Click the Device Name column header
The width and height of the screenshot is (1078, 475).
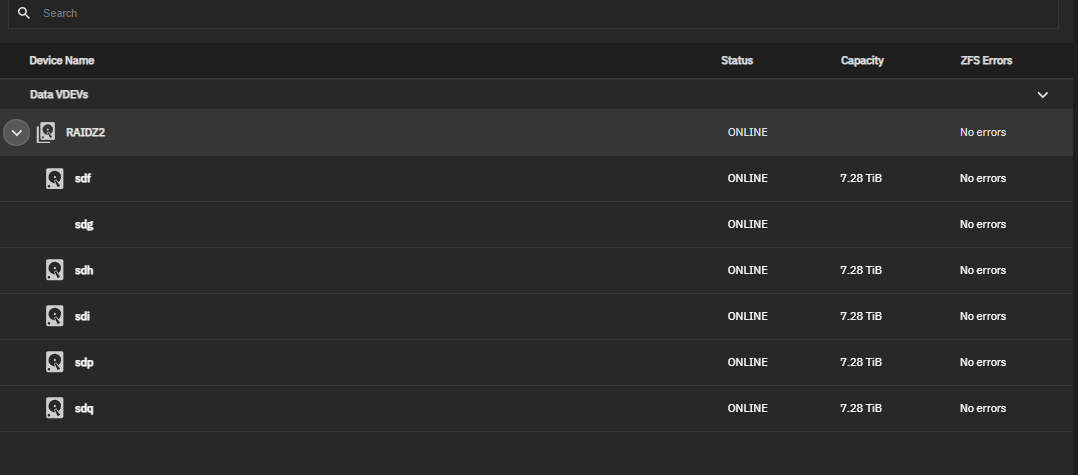(62, 60)
